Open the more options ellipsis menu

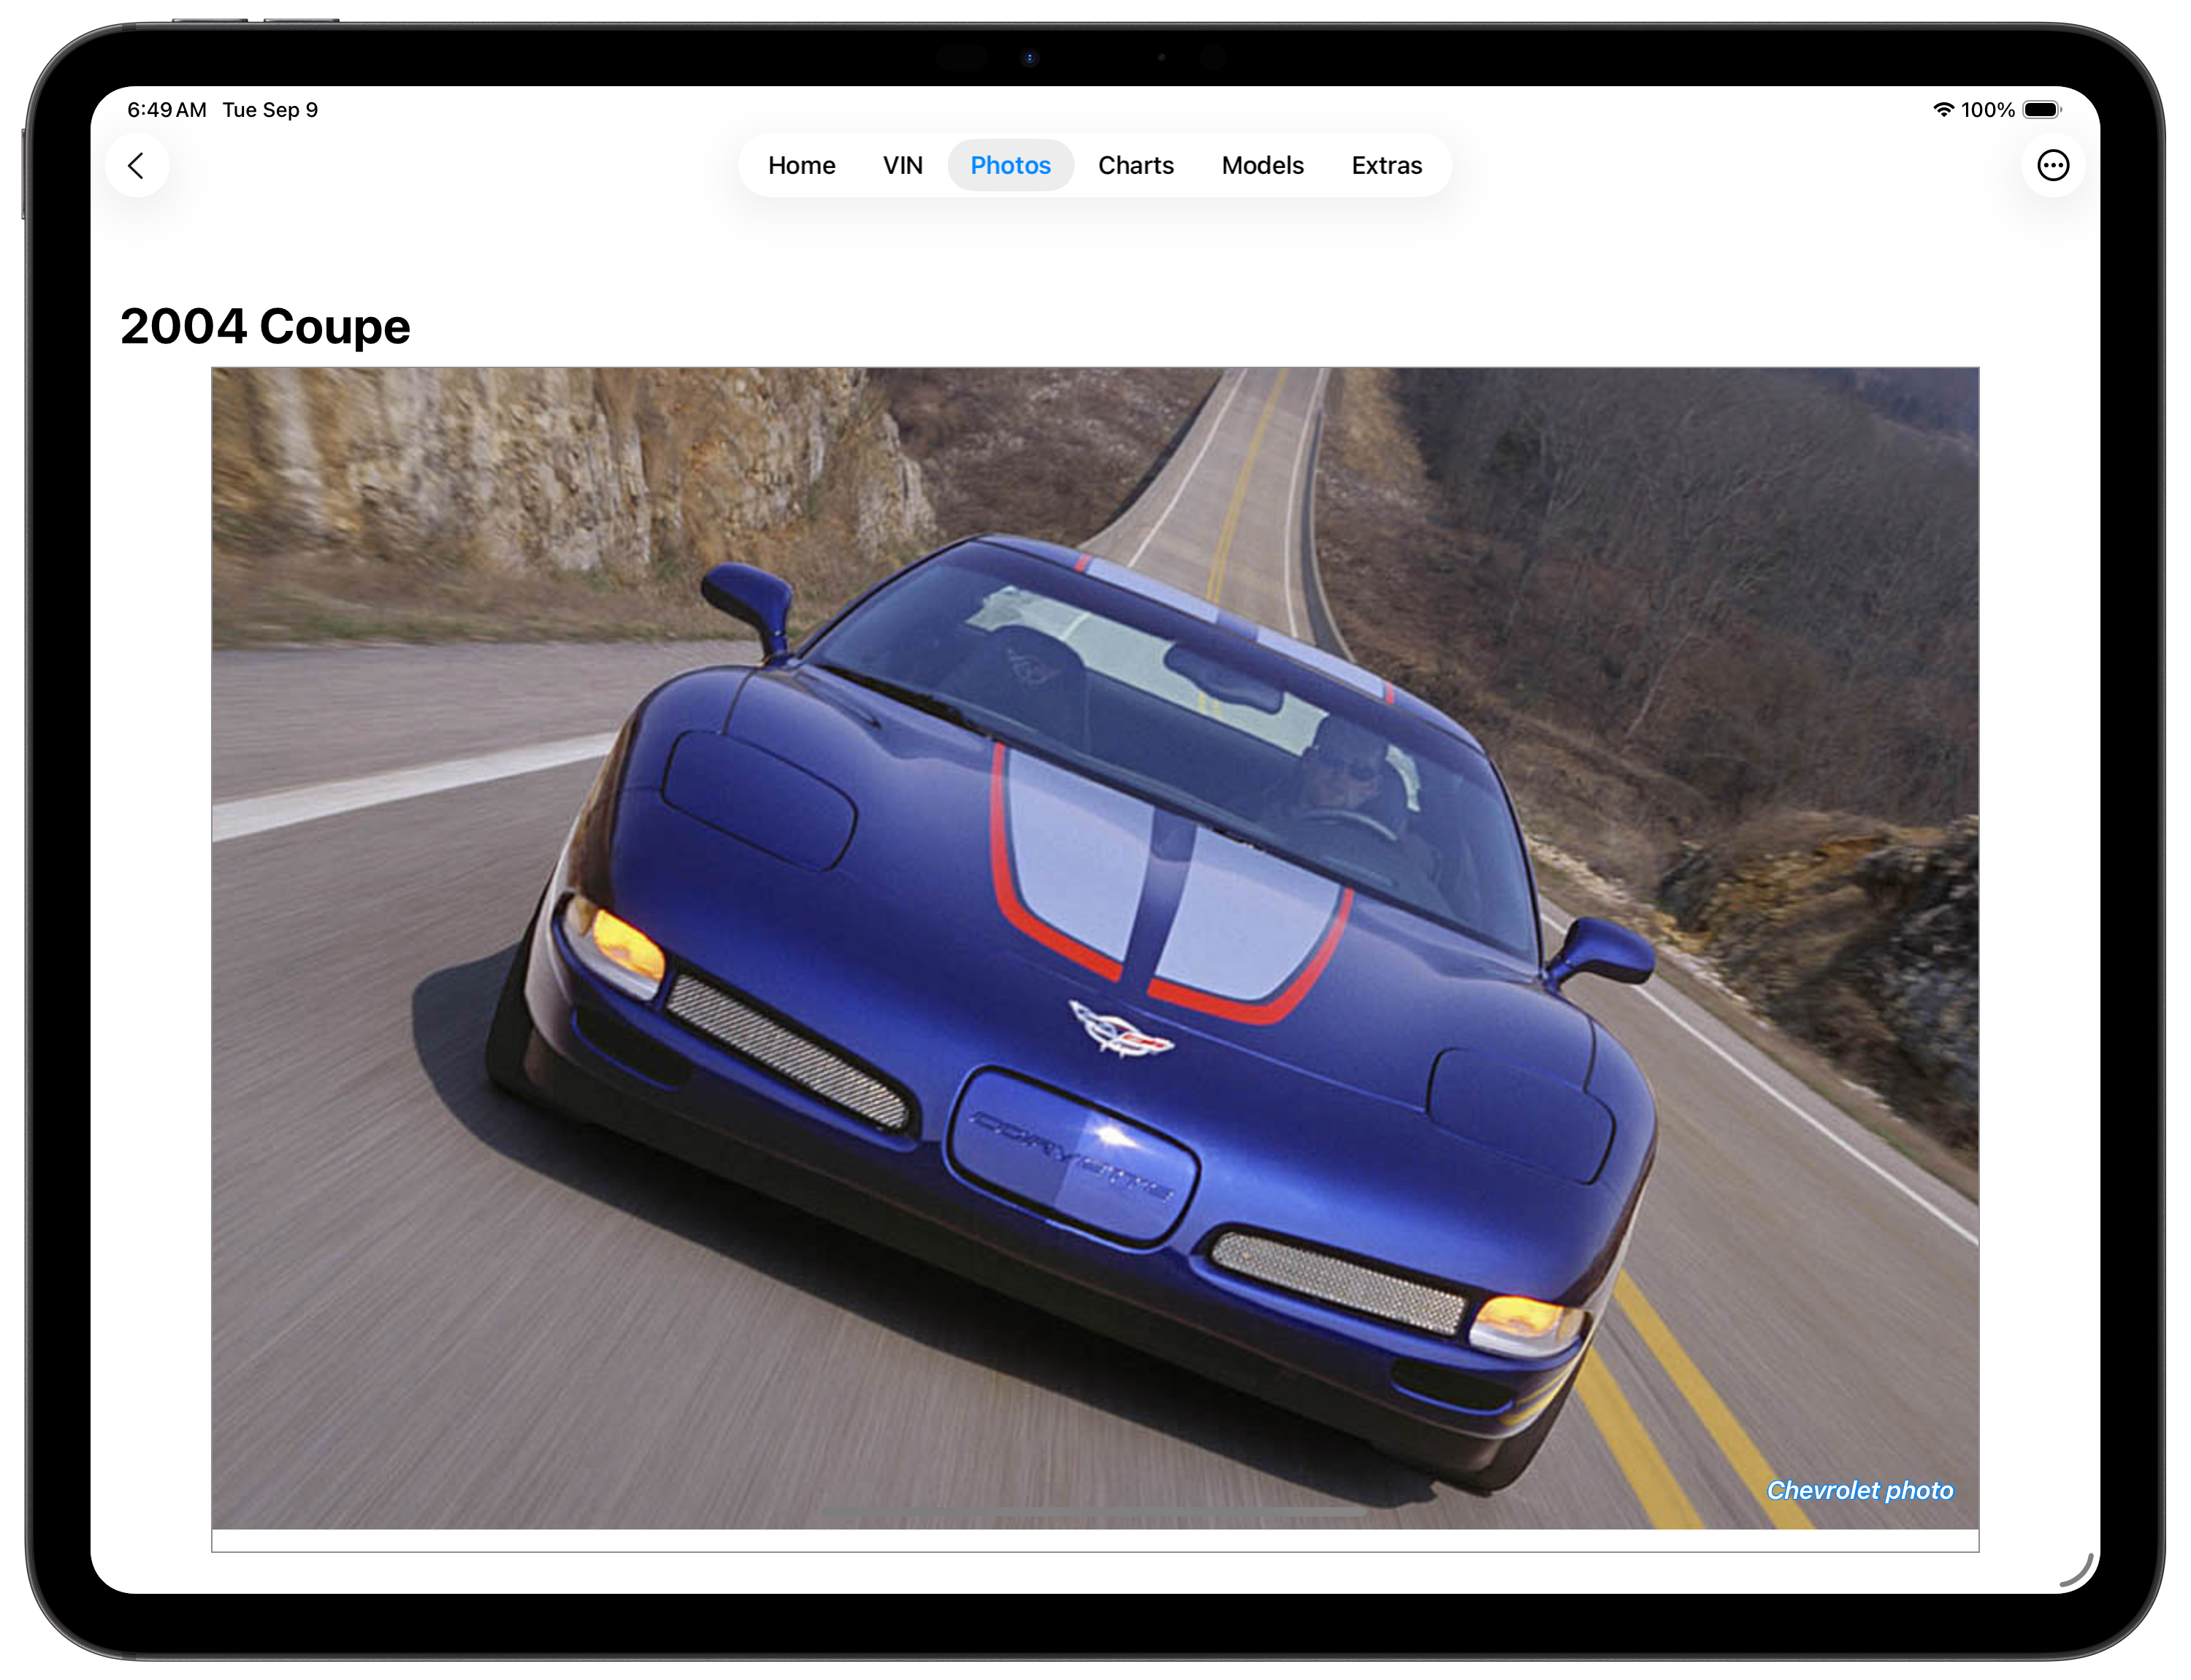pyautogui.click(x=2052, y=165)
